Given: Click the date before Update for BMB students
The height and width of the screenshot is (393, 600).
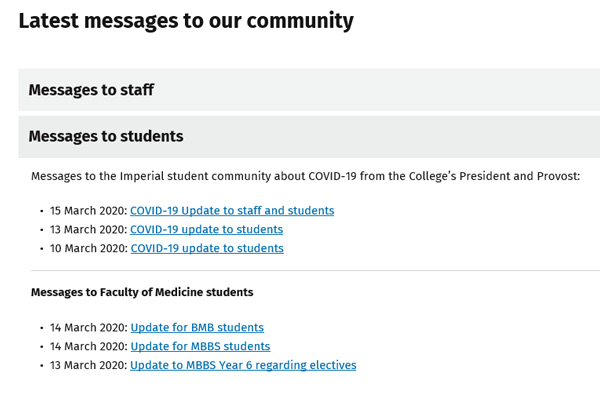Looking at the screenshot, I should coord(88,327).
